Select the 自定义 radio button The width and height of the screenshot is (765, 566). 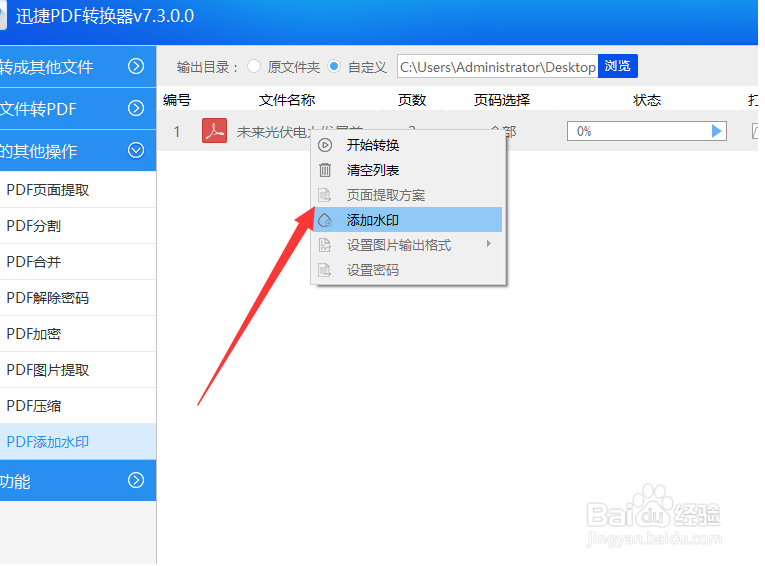point(334,66)
